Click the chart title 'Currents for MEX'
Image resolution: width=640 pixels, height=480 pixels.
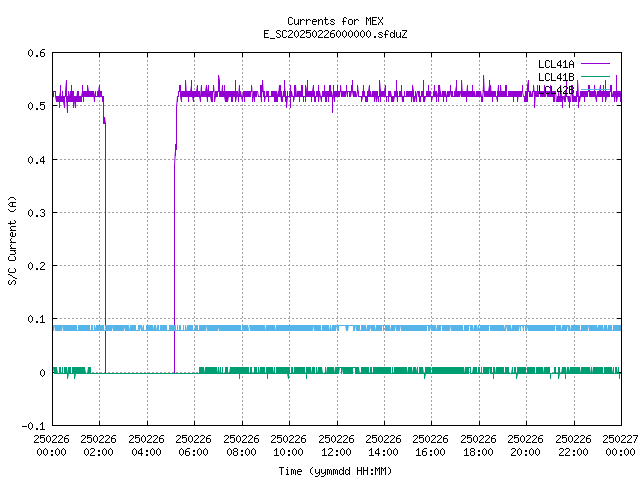[335, 21]
